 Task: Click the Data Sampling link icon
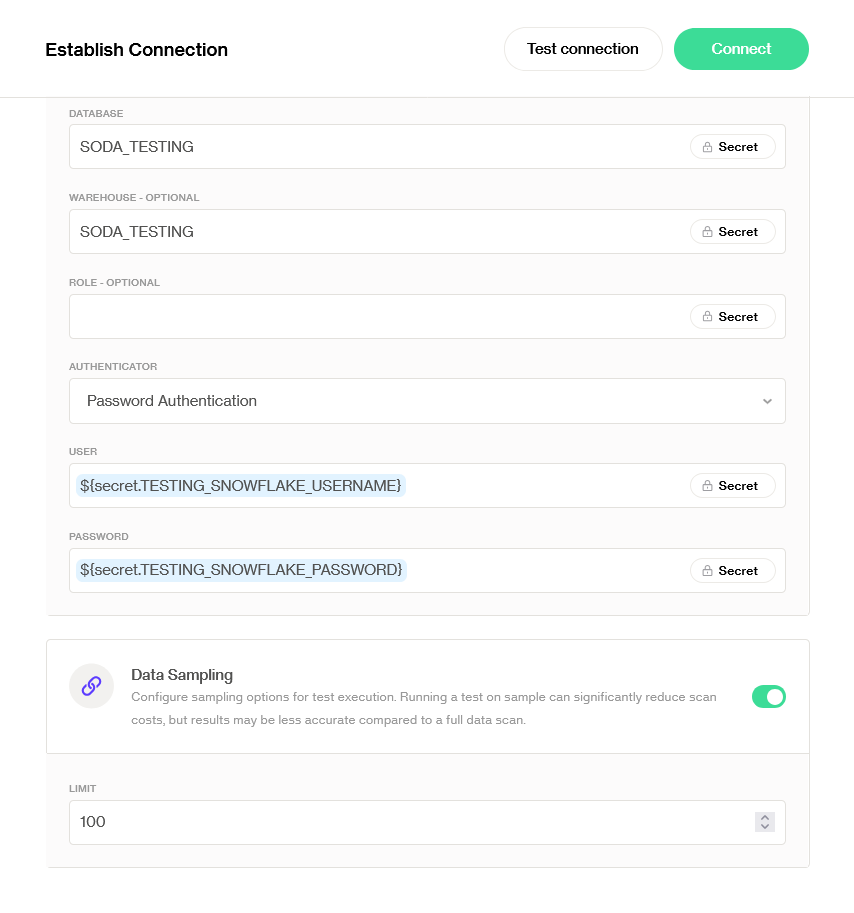point(91,686)
